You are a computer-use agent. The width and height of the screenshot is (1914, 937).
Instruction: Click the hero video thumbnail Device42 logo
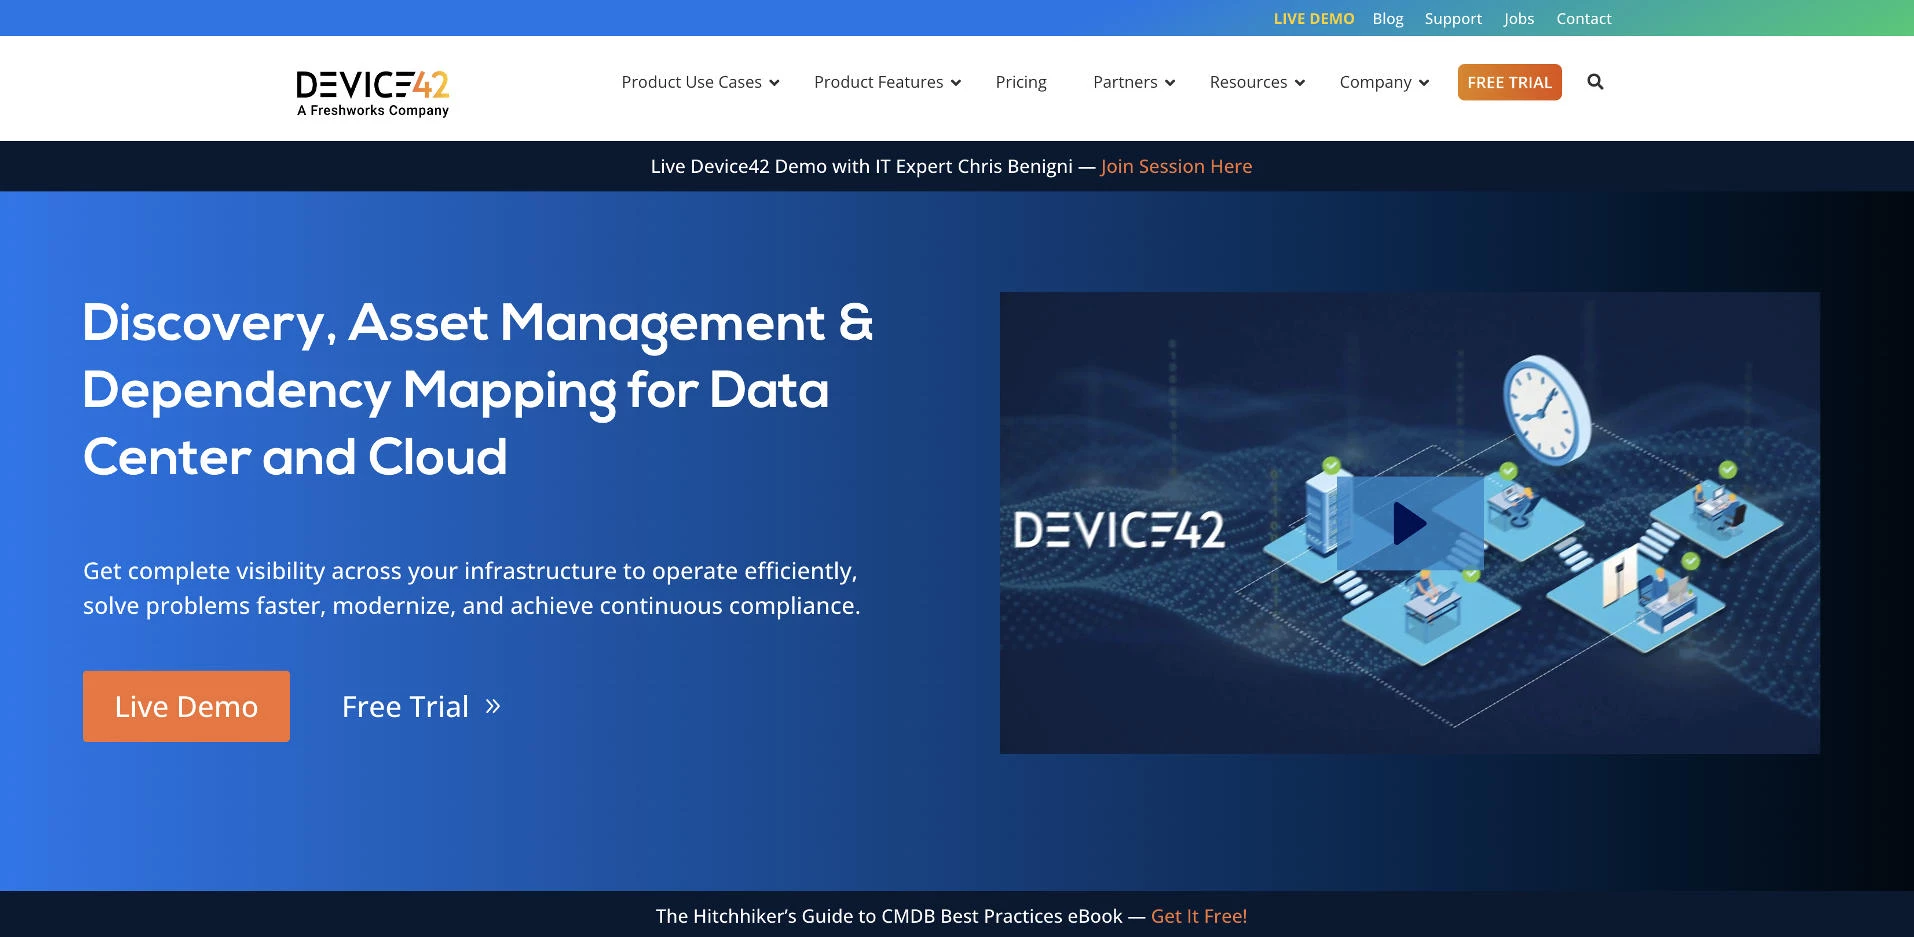click(x=1118, y=529)
